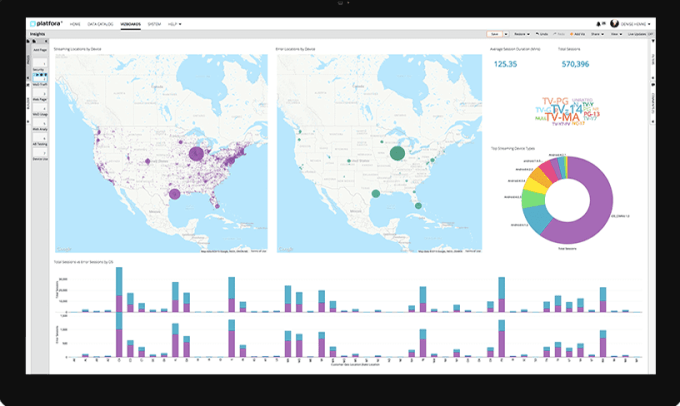Viewport: 680px width, 406px height.
Task: Open the Share dropdown menu
Action: pyautogui.click(x=598, y=34)
